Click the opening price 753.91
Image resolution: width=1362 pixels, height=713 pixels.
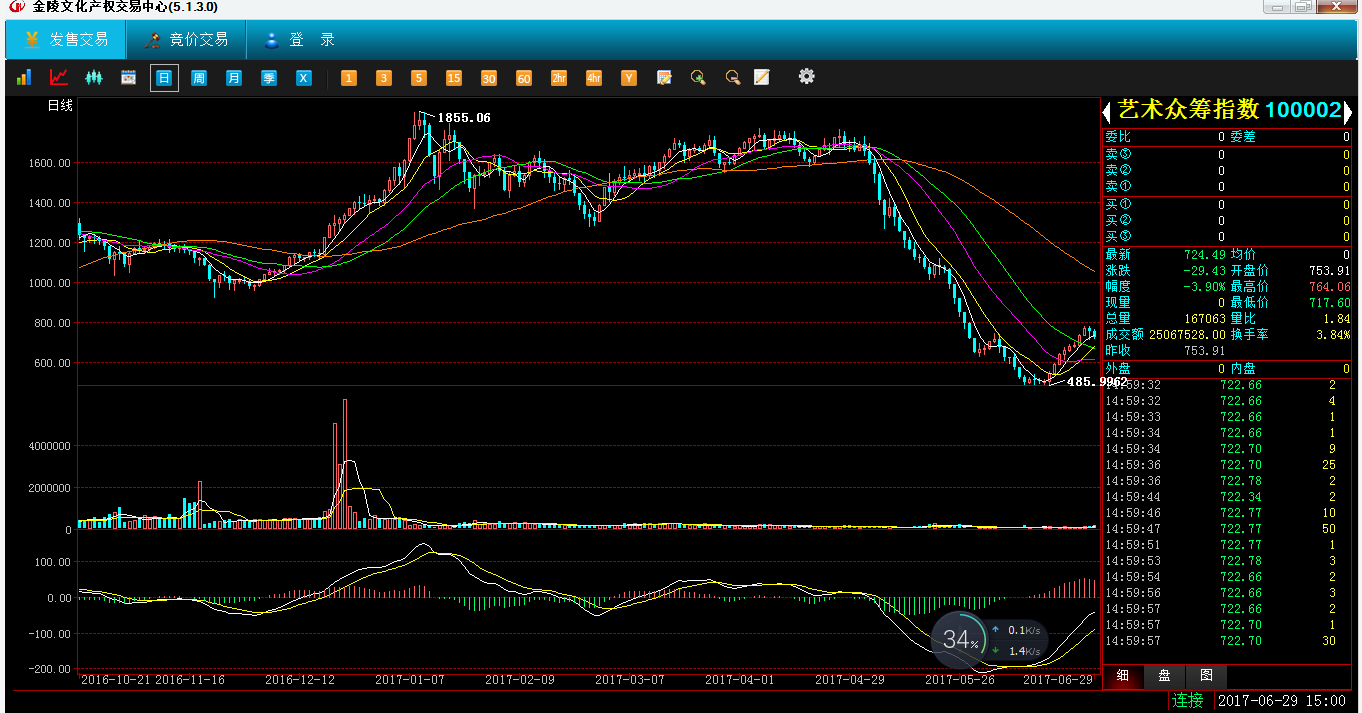(1330, 270)
